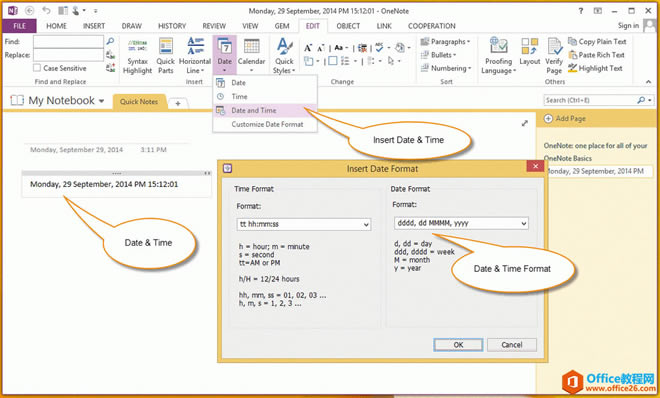Click into the Find text field
The image size is (660, 398).
[68, 42]
